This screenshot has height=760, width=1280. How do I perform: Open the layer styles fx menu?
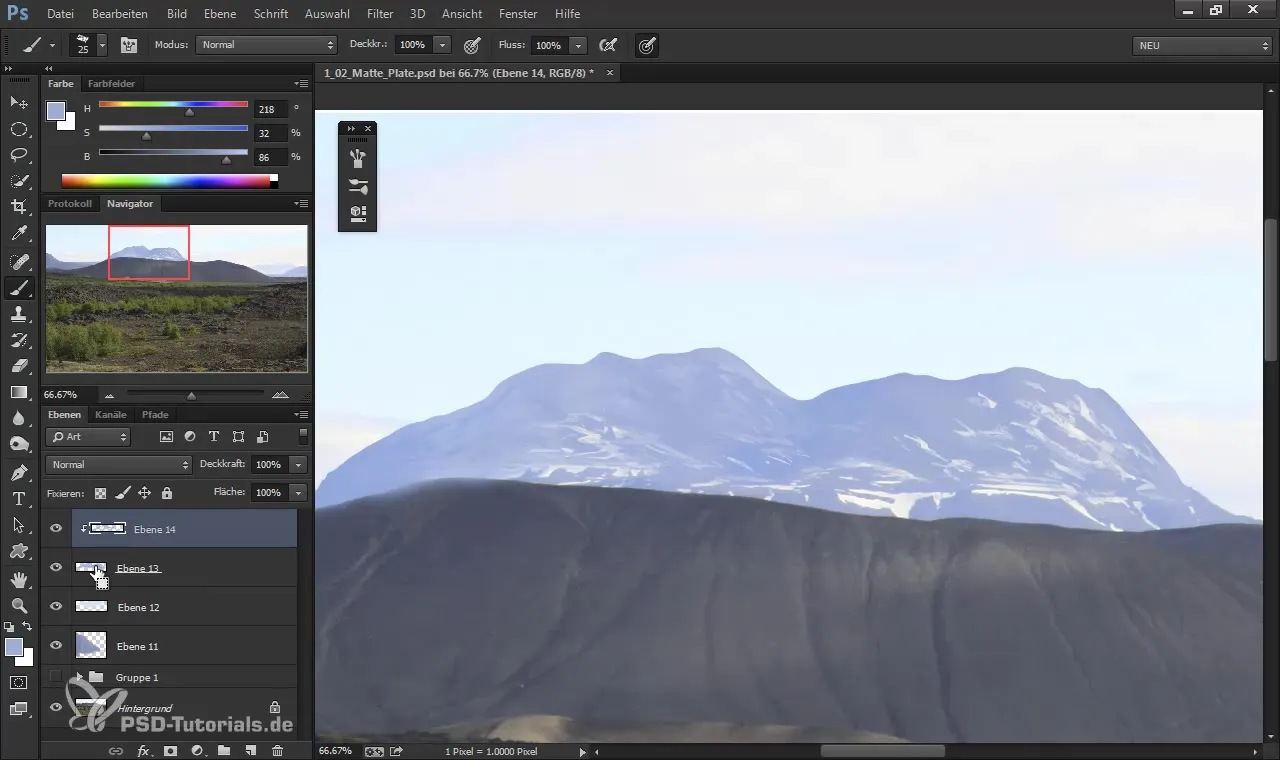tap(143, 750)
